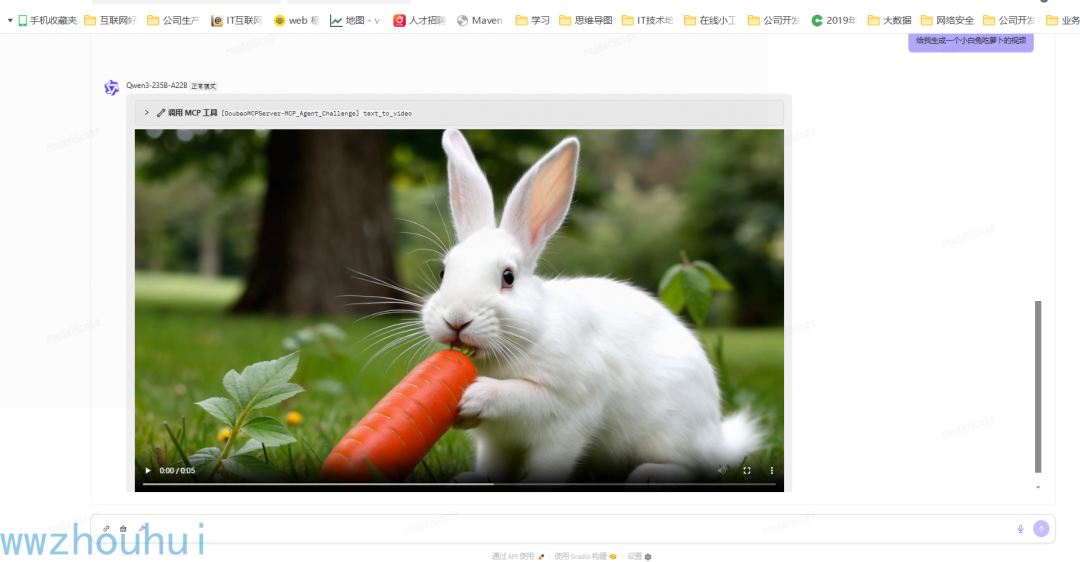This screenshot has width=1080, height=562.
Task: Open the 设置 settings footer link
Action: click(x=639, y=556)
